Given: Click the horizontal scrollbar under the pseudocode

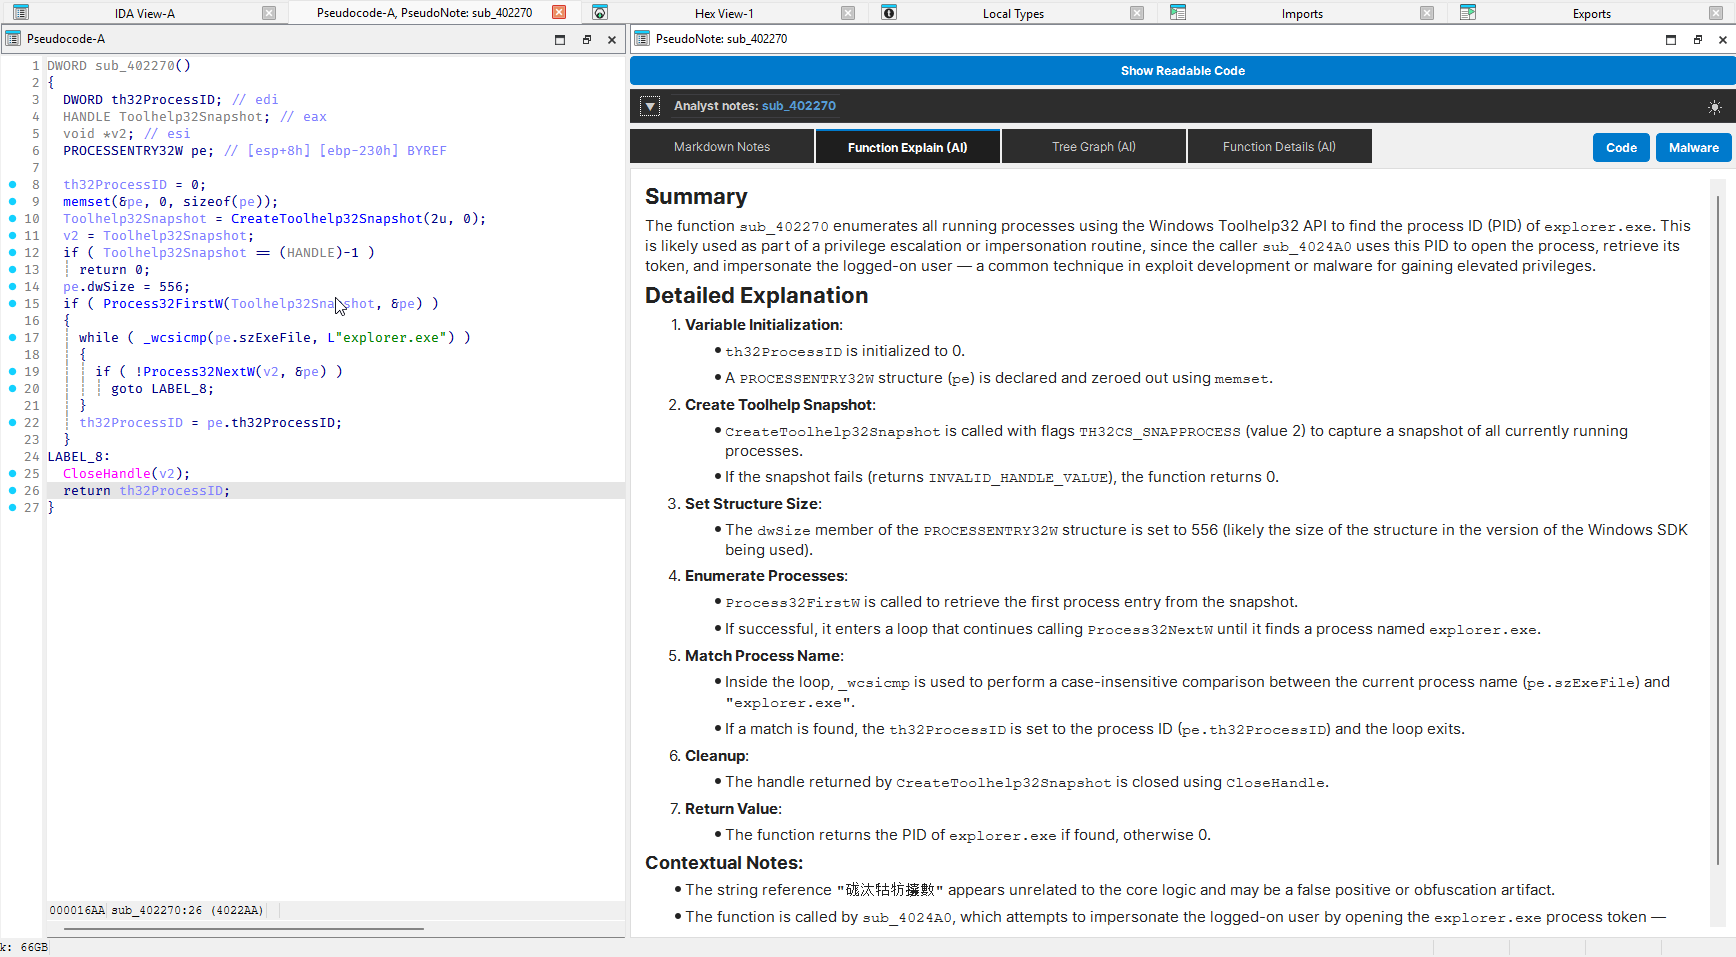Looking at the screenshot, I should tap(243, 929).
